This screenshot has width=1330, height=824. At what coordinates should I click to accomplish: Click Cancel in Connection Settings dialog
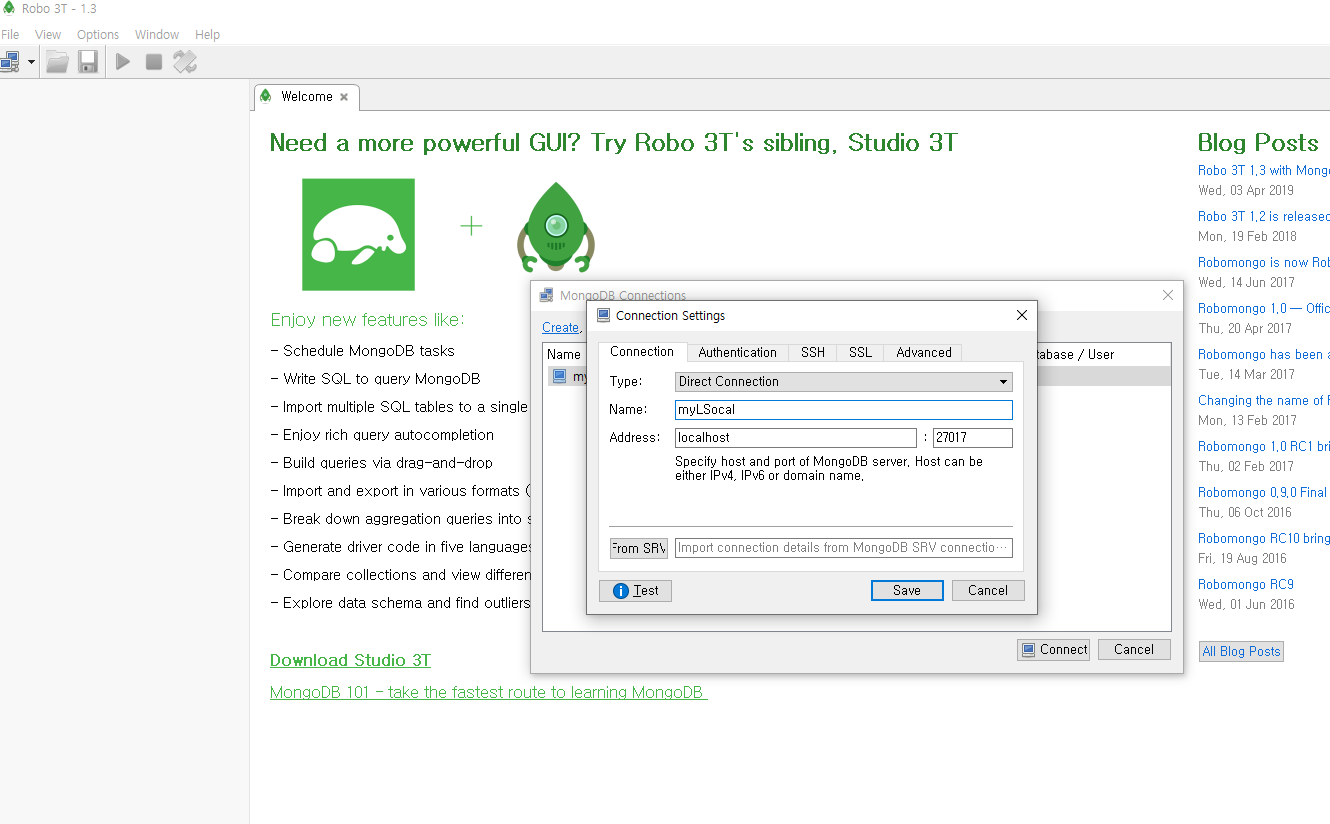[988, 590]
